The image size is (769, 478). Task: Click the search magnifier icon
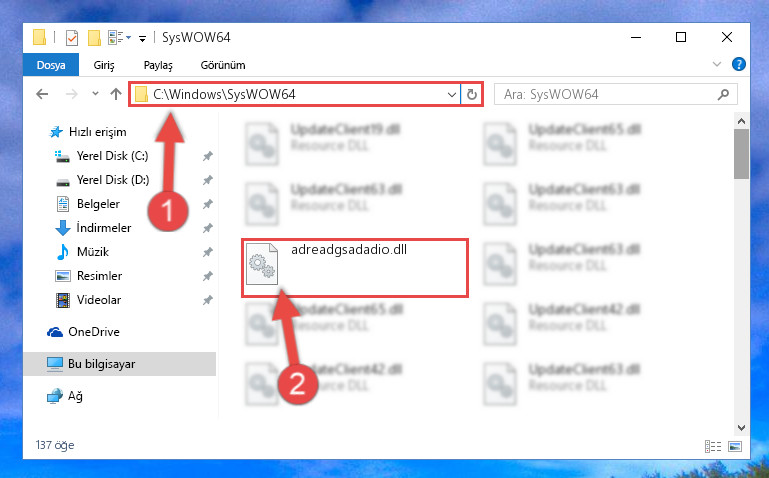coord(723,94)
